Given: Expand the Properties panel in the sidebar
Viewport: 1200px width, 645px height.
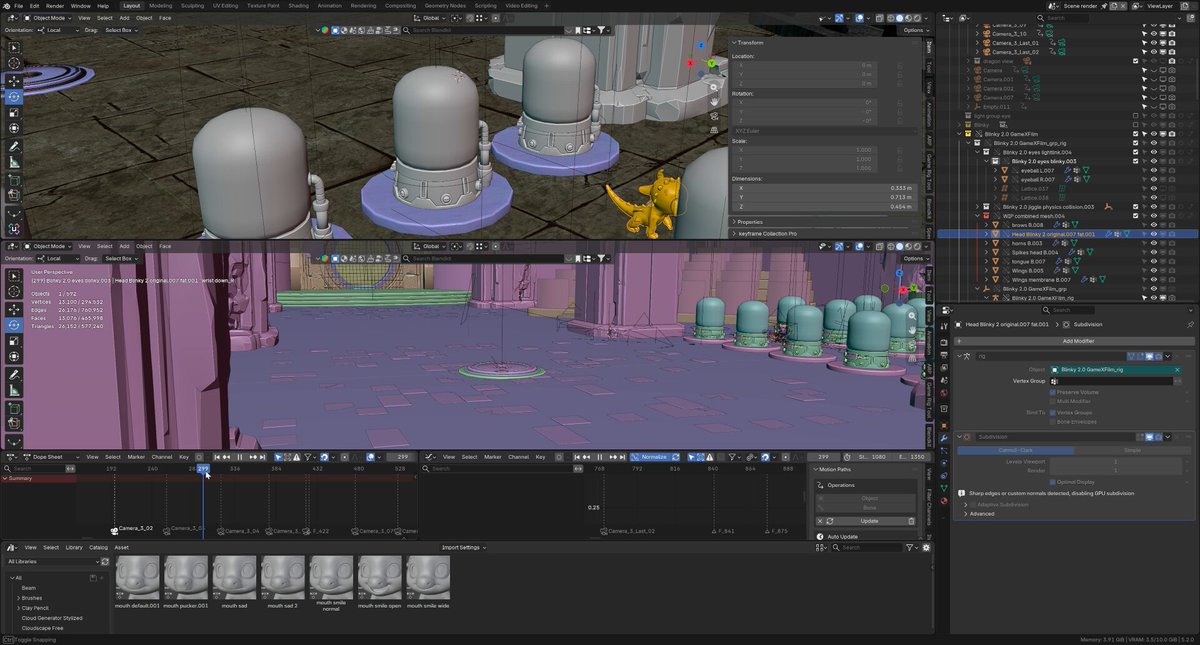Looking at the screenshot, I should click(750, 222).
